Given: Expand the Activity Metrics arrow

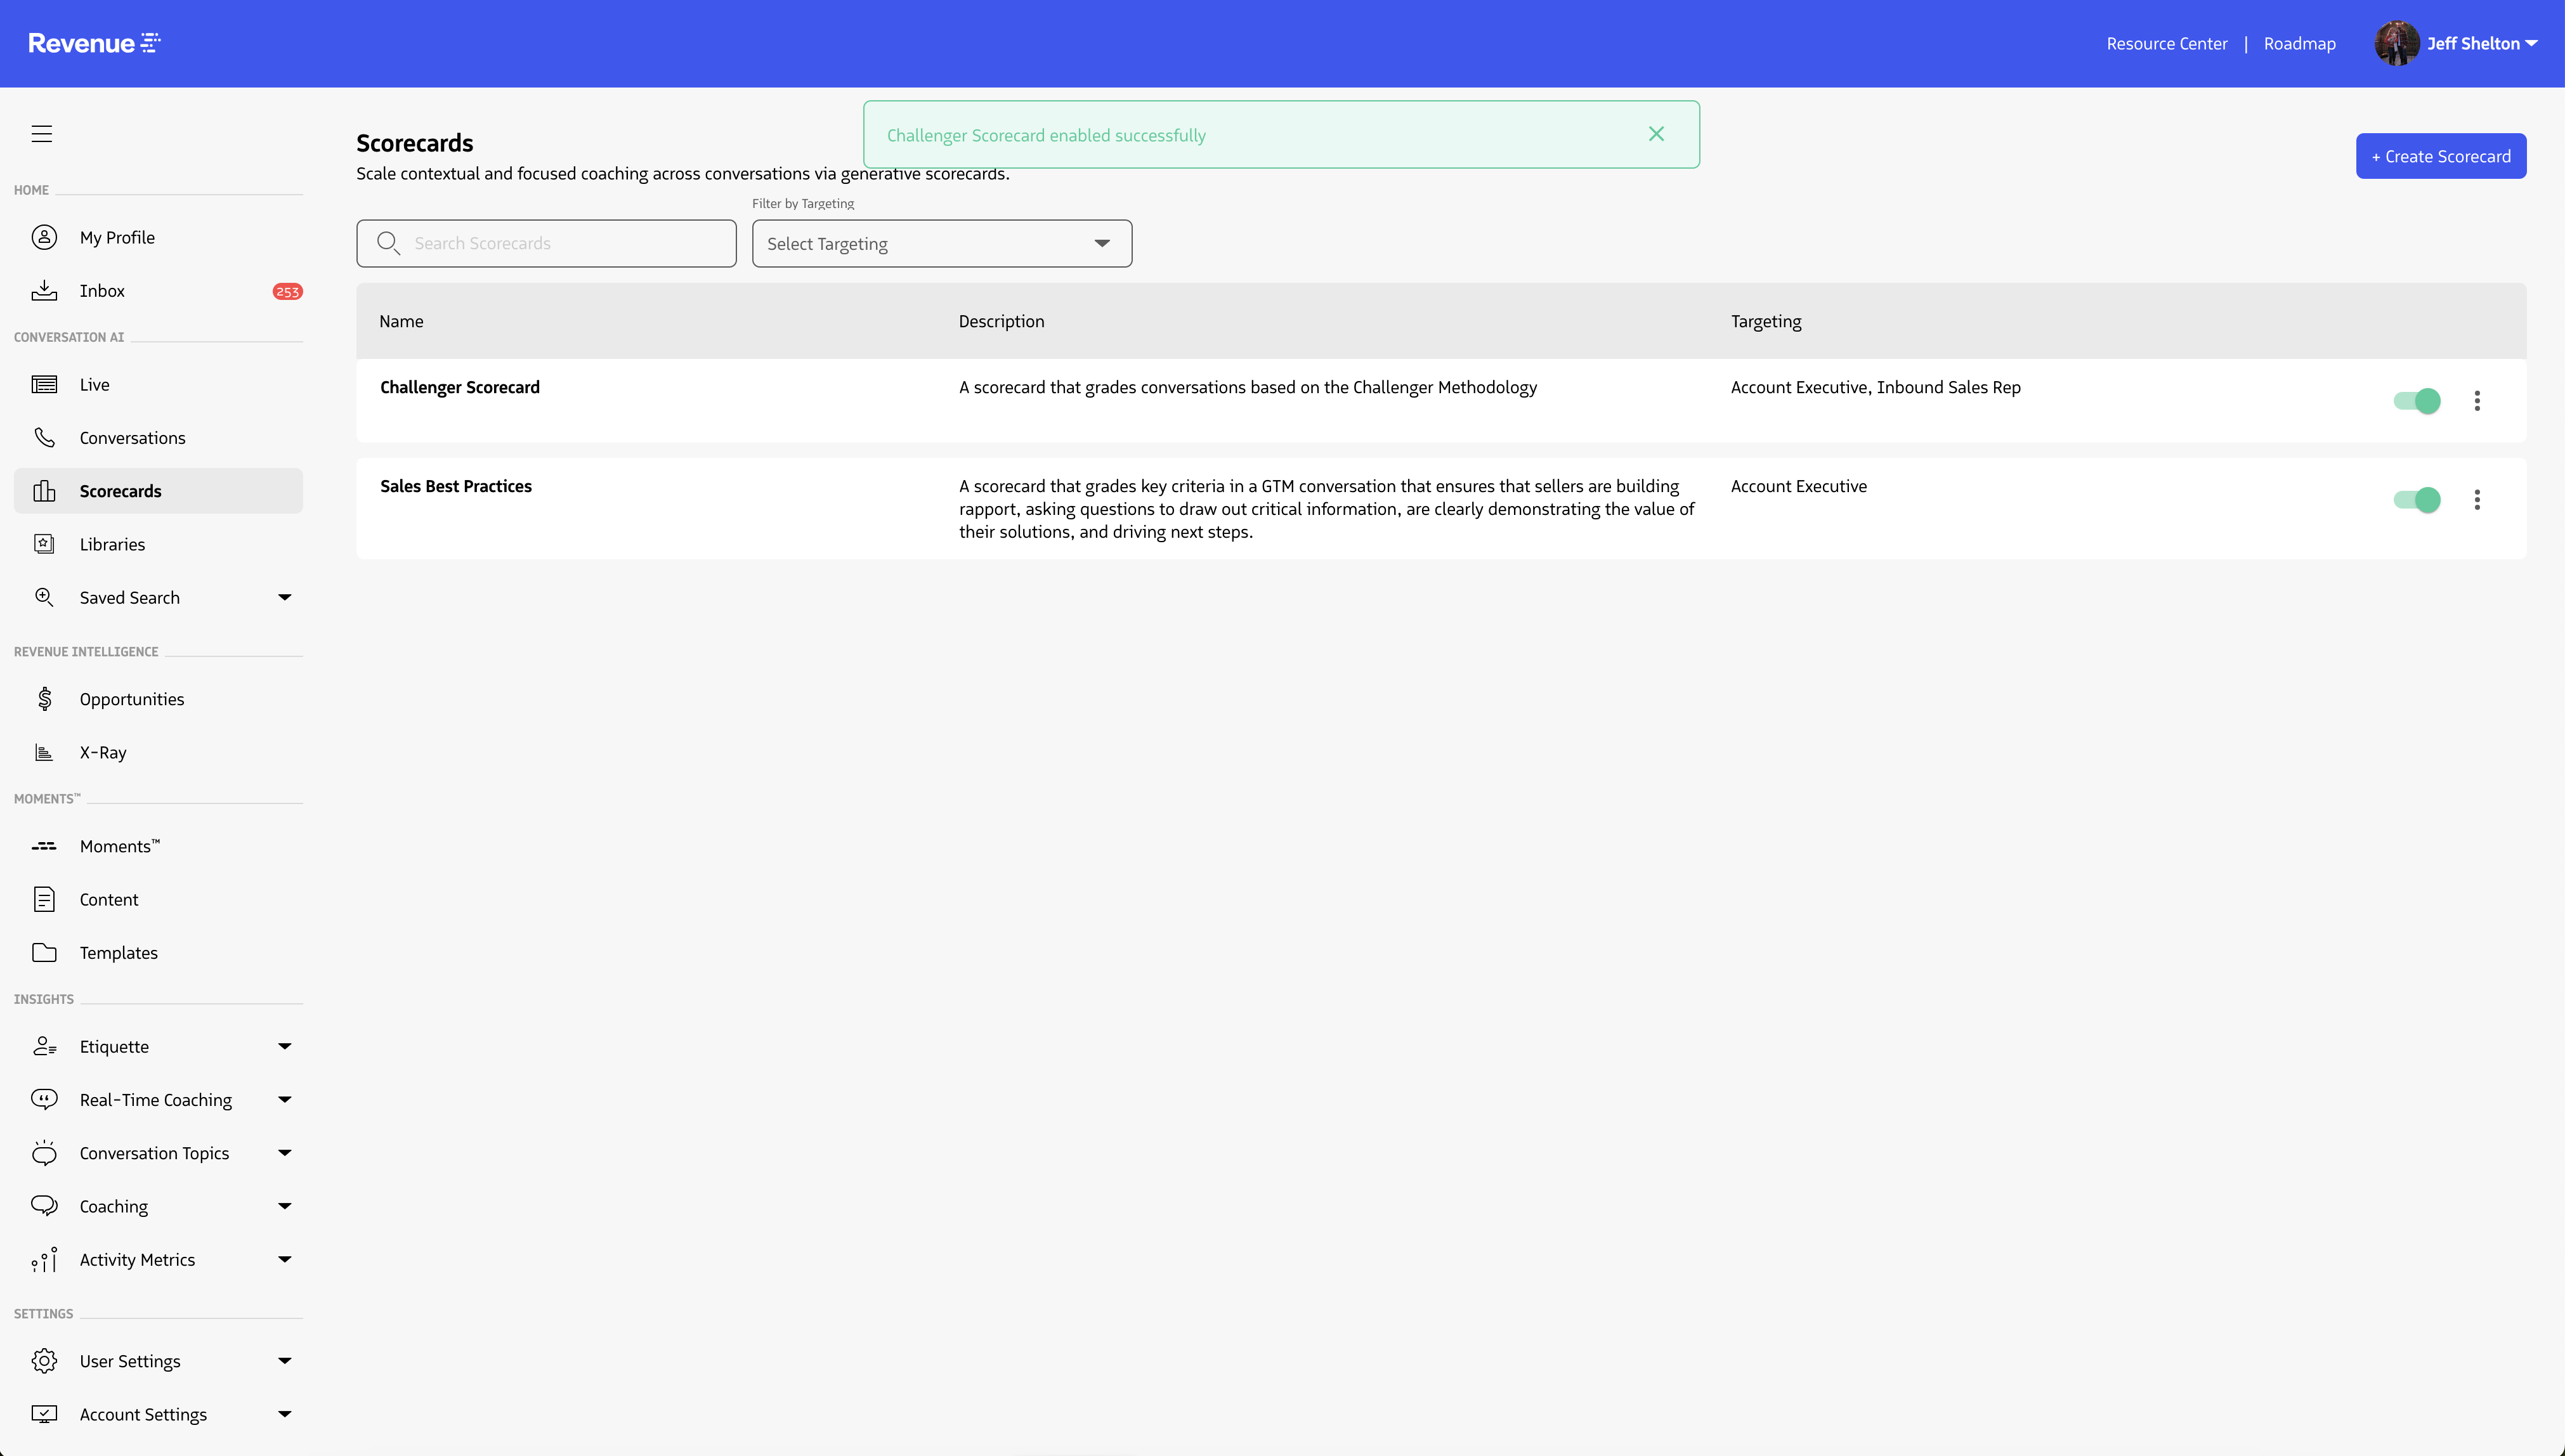Looking at the screenshot, I should click(285, 1259).
